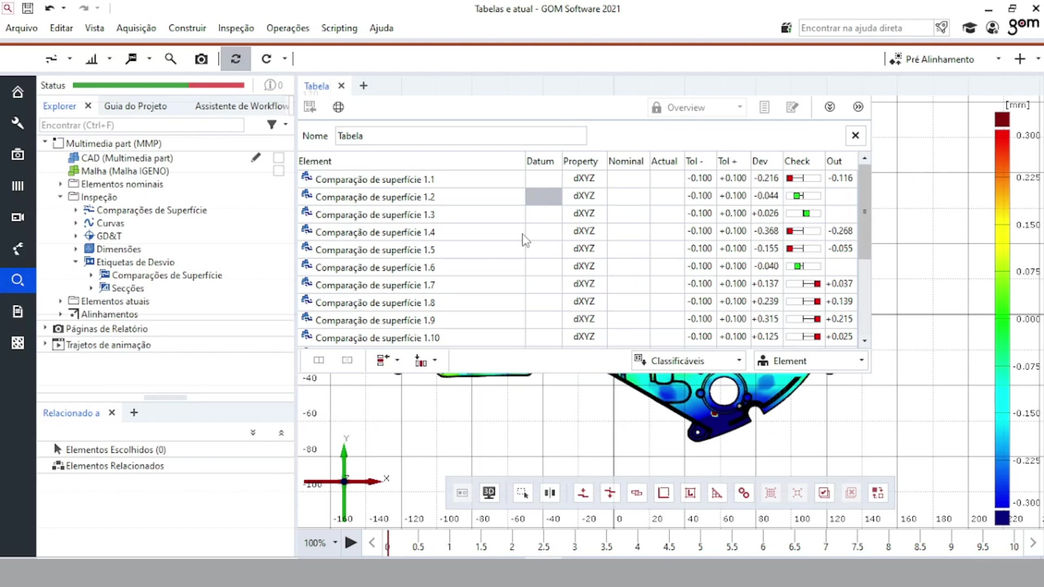1044x587 pixels.
Task: Open the user account icon
Action: click(x=992, y=27)
